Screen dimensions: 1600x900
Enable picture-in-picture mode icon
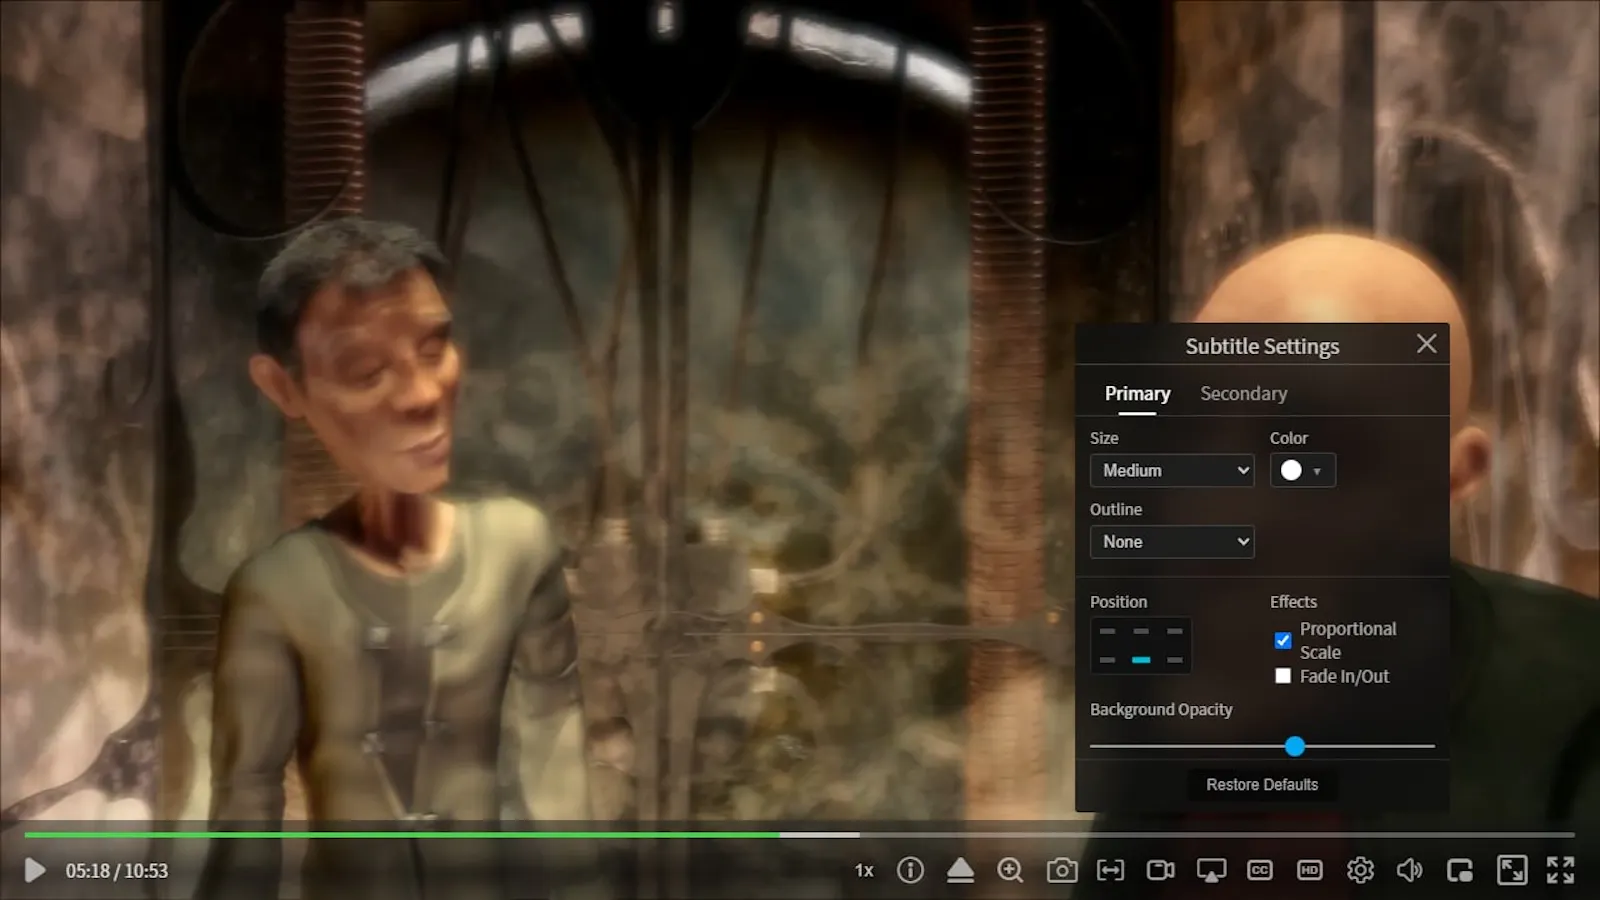click(1460, 870)
